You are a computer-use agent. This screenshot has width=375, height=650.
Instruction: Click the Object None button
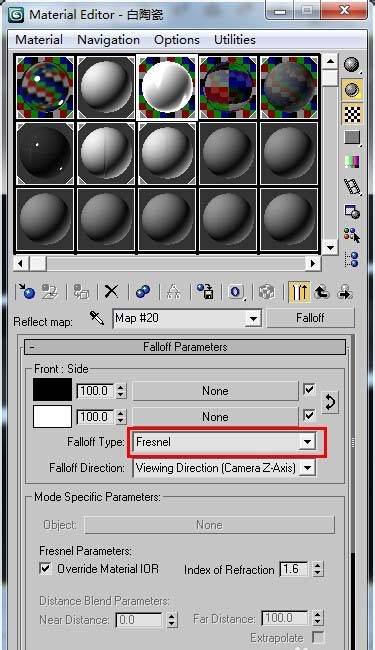click(x=209, y=525)
